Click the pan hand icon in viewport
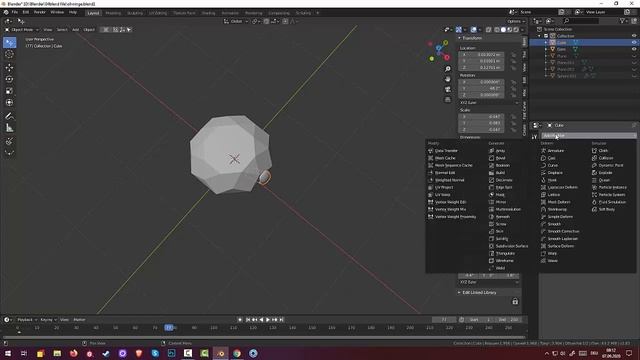The height and width of the screenshot is (360, 640). click(x=448, y=79)
